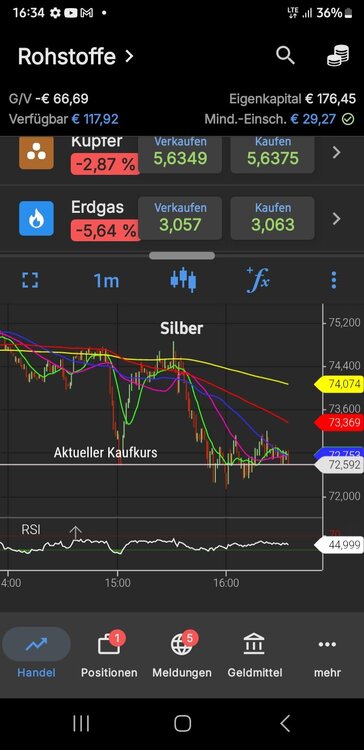Tap the RSI indicator label
The image size is (364, 750).
tap(31, 529)
